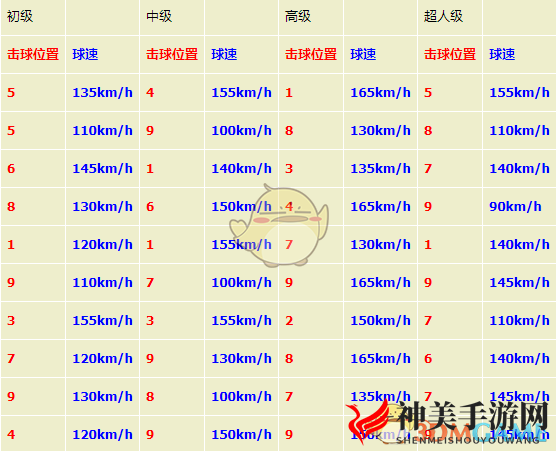Select hit position 4 in the 中级 column
Viewport: 558px width, 451px height.
(150, 93)
